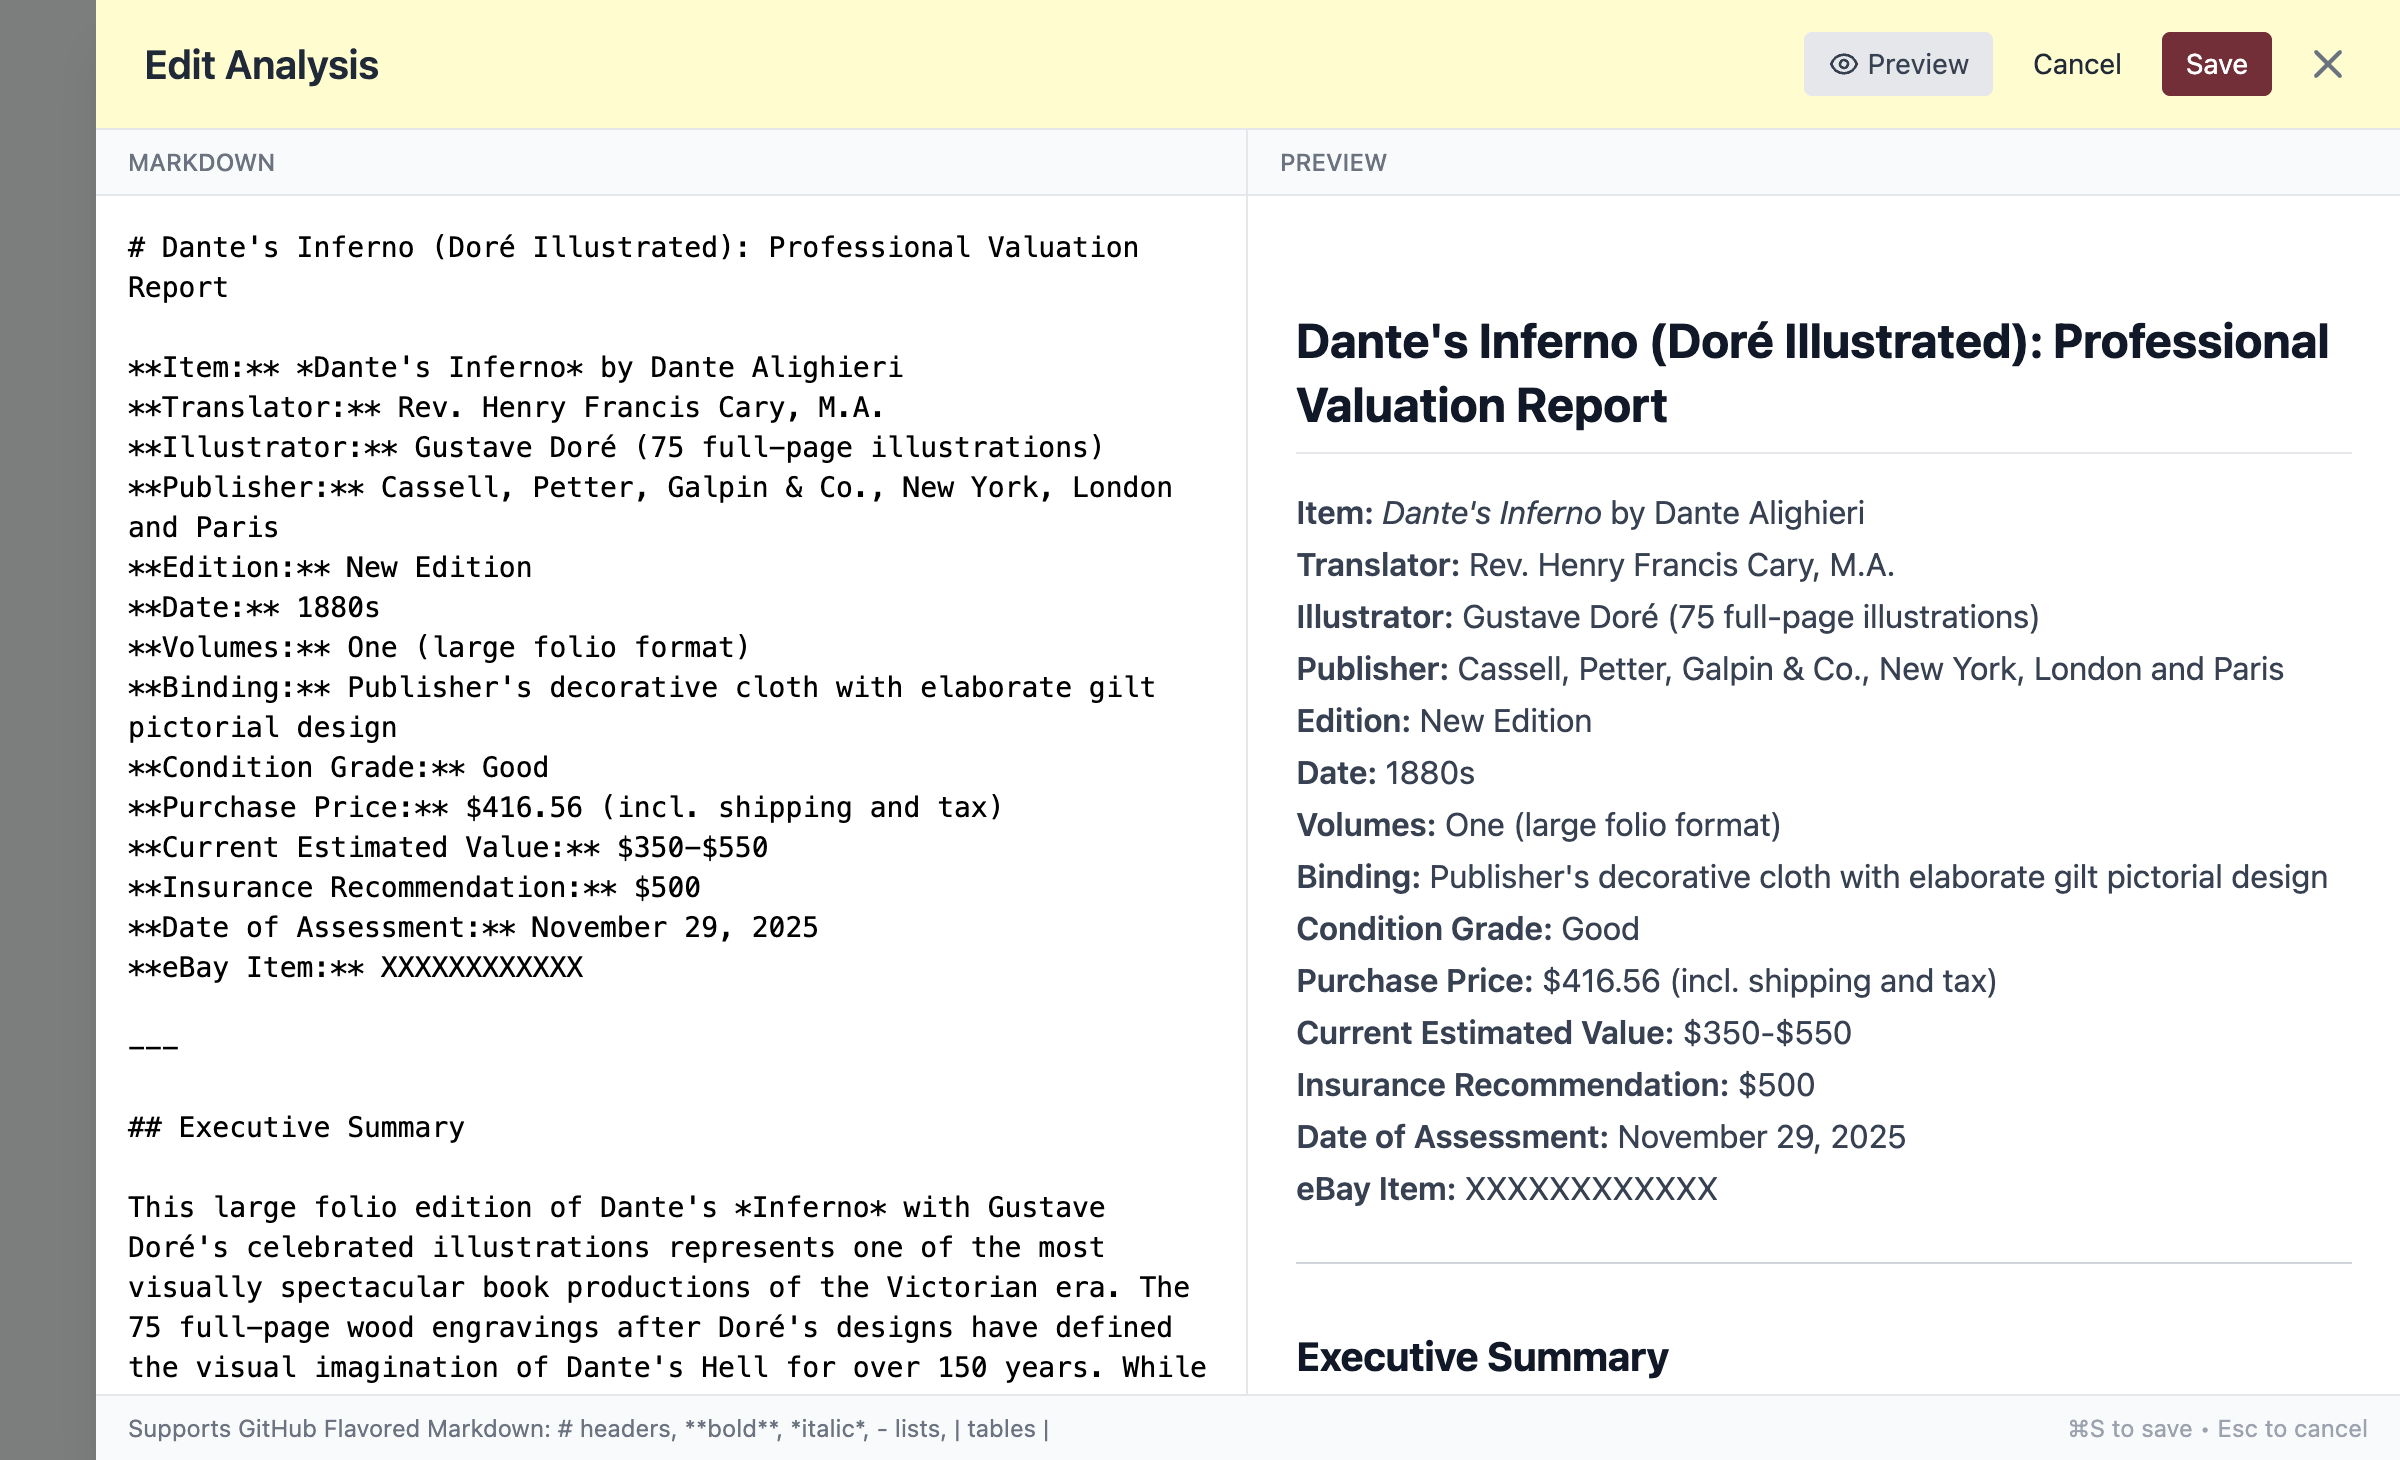Save the analysis changes
This screenshot has height=1460, width=2400.
pos(2215,64)
